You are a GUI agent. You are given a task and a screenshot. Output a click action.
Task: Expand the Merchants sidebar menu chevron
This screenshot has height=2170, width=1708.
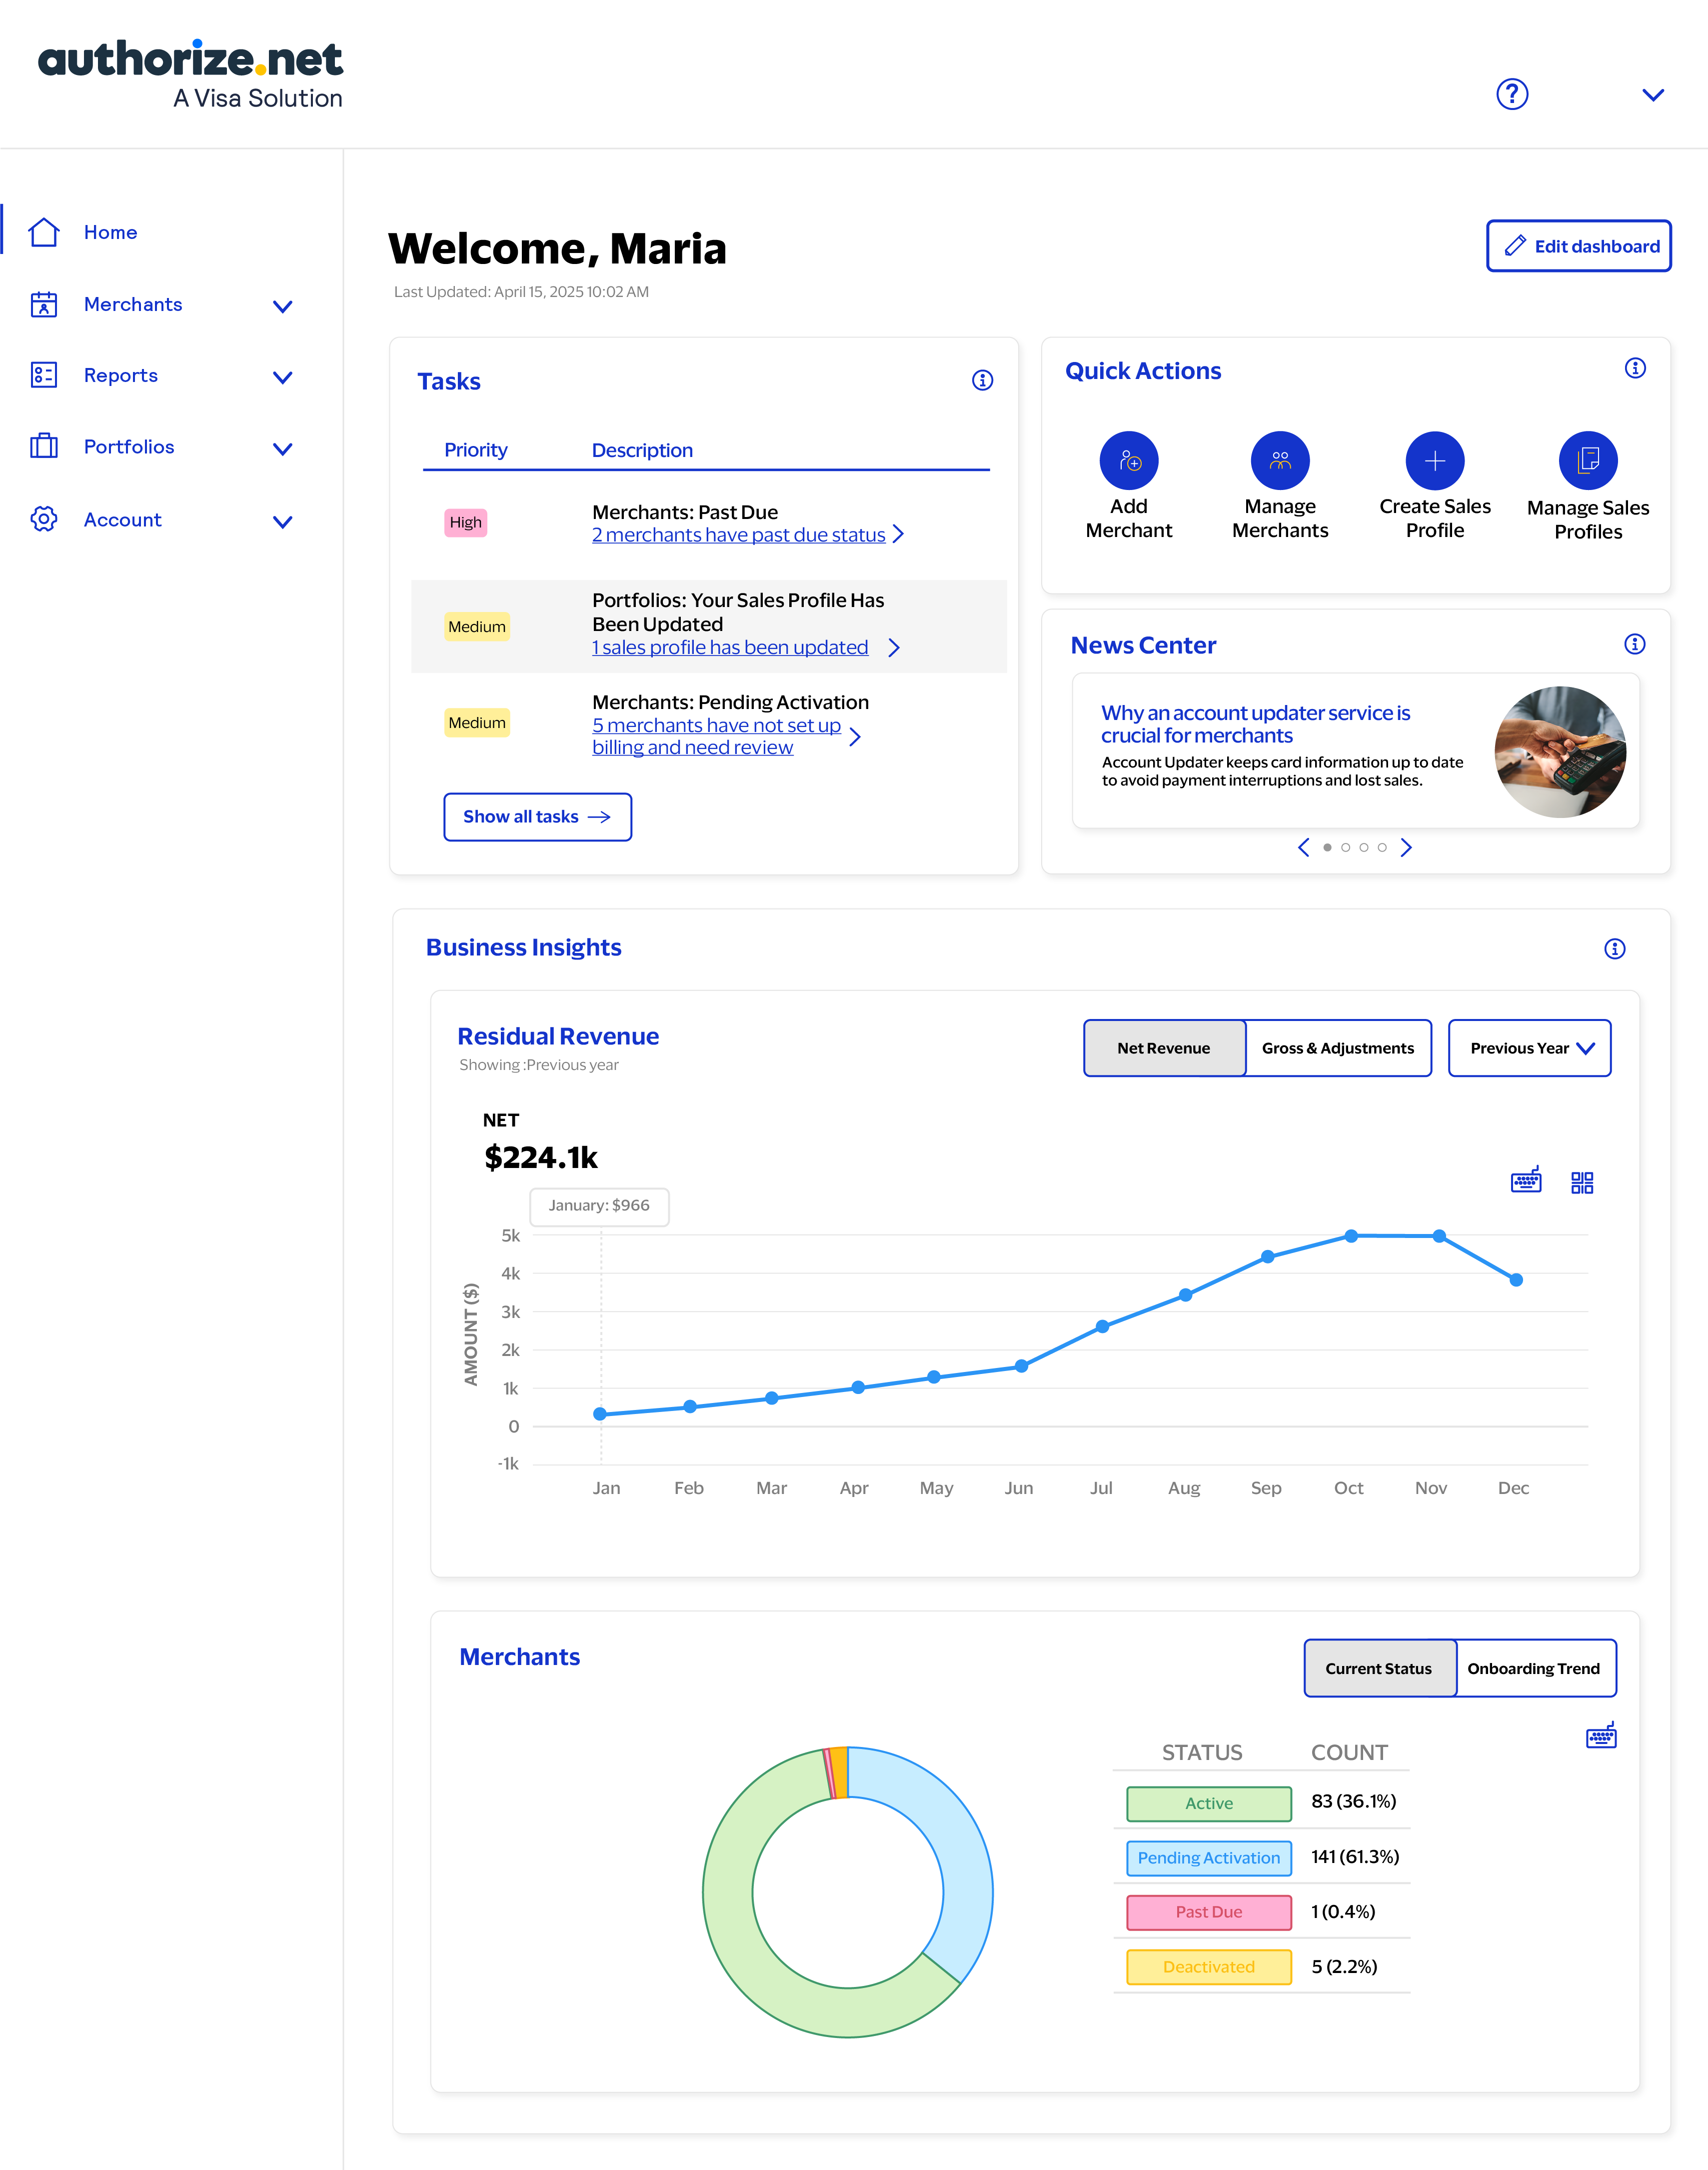[283, 306]
